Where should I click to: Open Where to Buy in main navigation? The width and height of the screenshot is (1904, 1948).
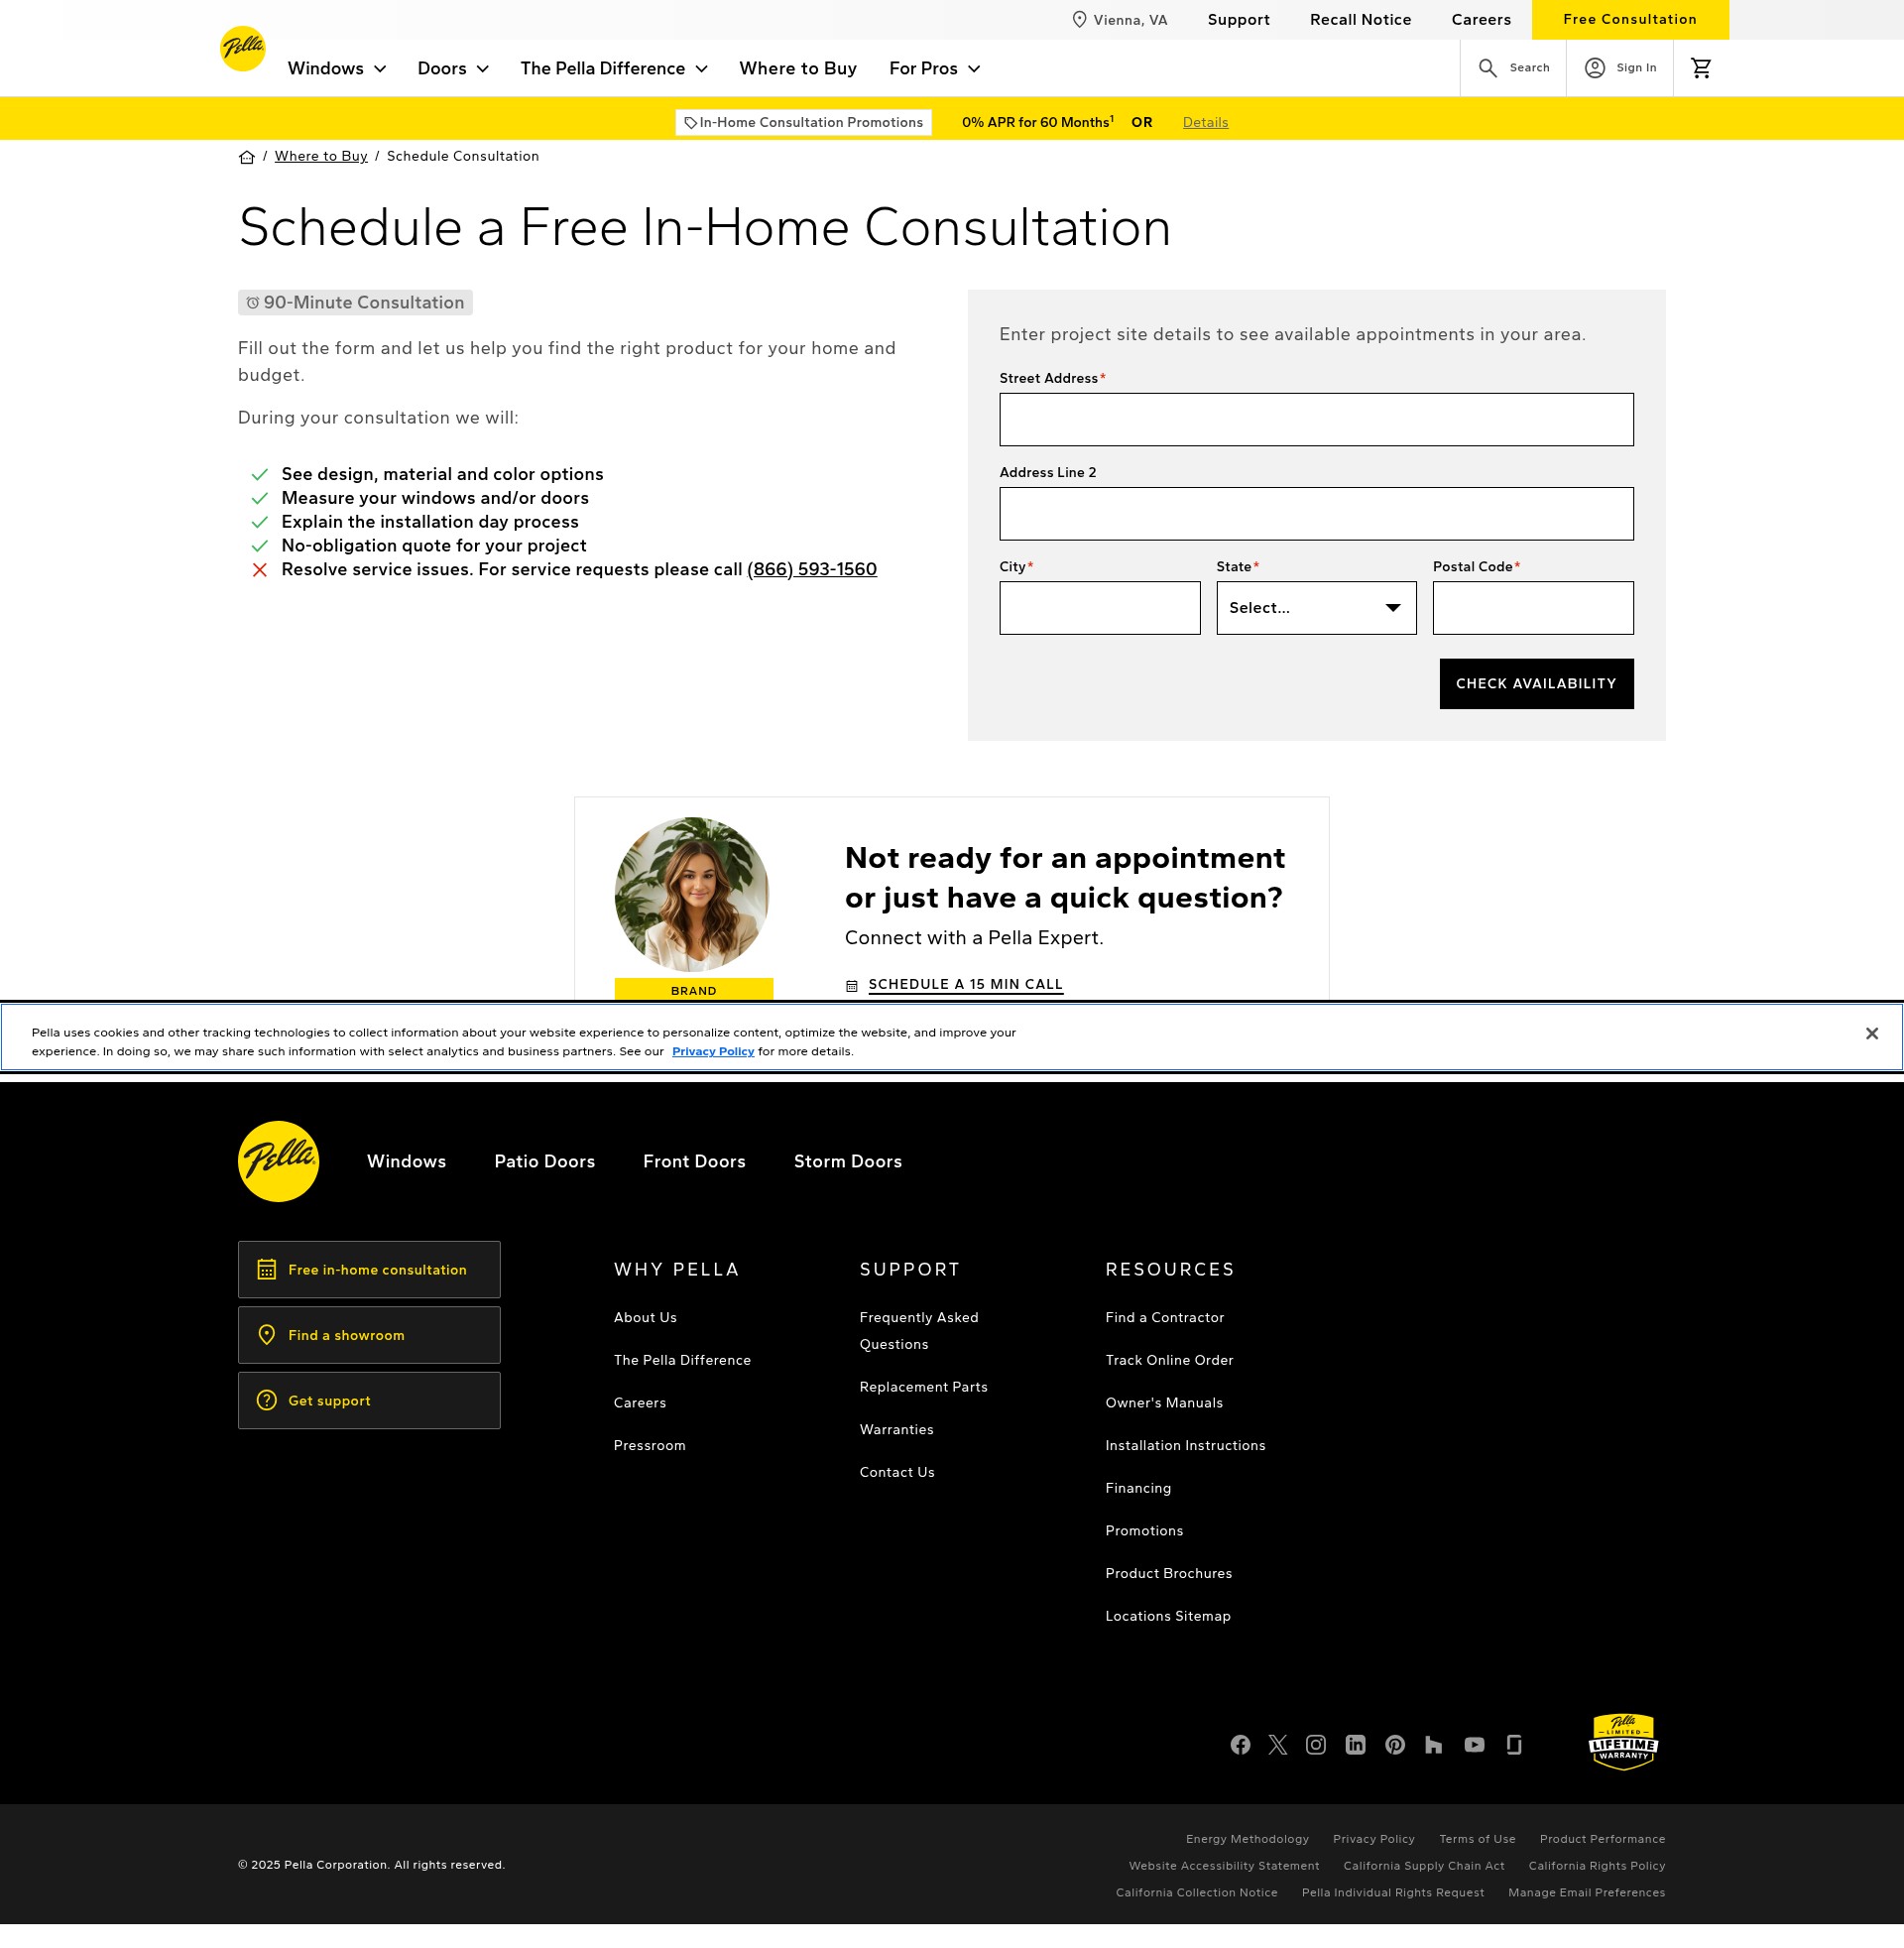(797, 69)
